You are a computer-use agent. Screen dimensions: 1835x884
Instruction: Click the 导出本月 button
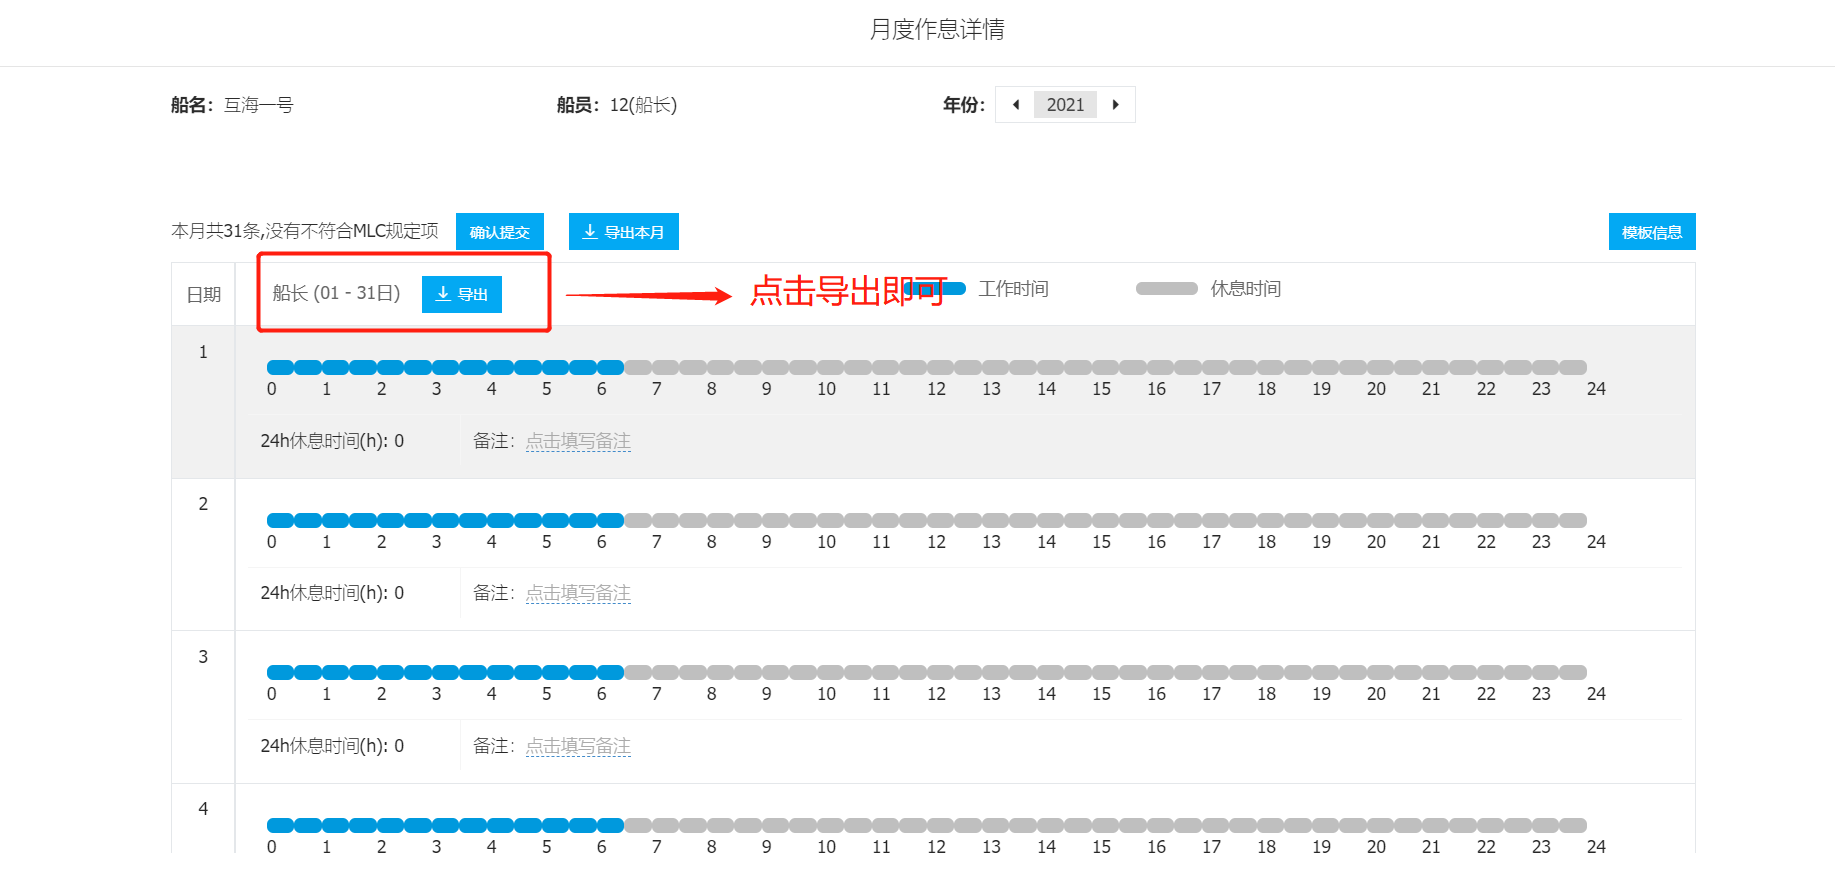coord(624,232)
